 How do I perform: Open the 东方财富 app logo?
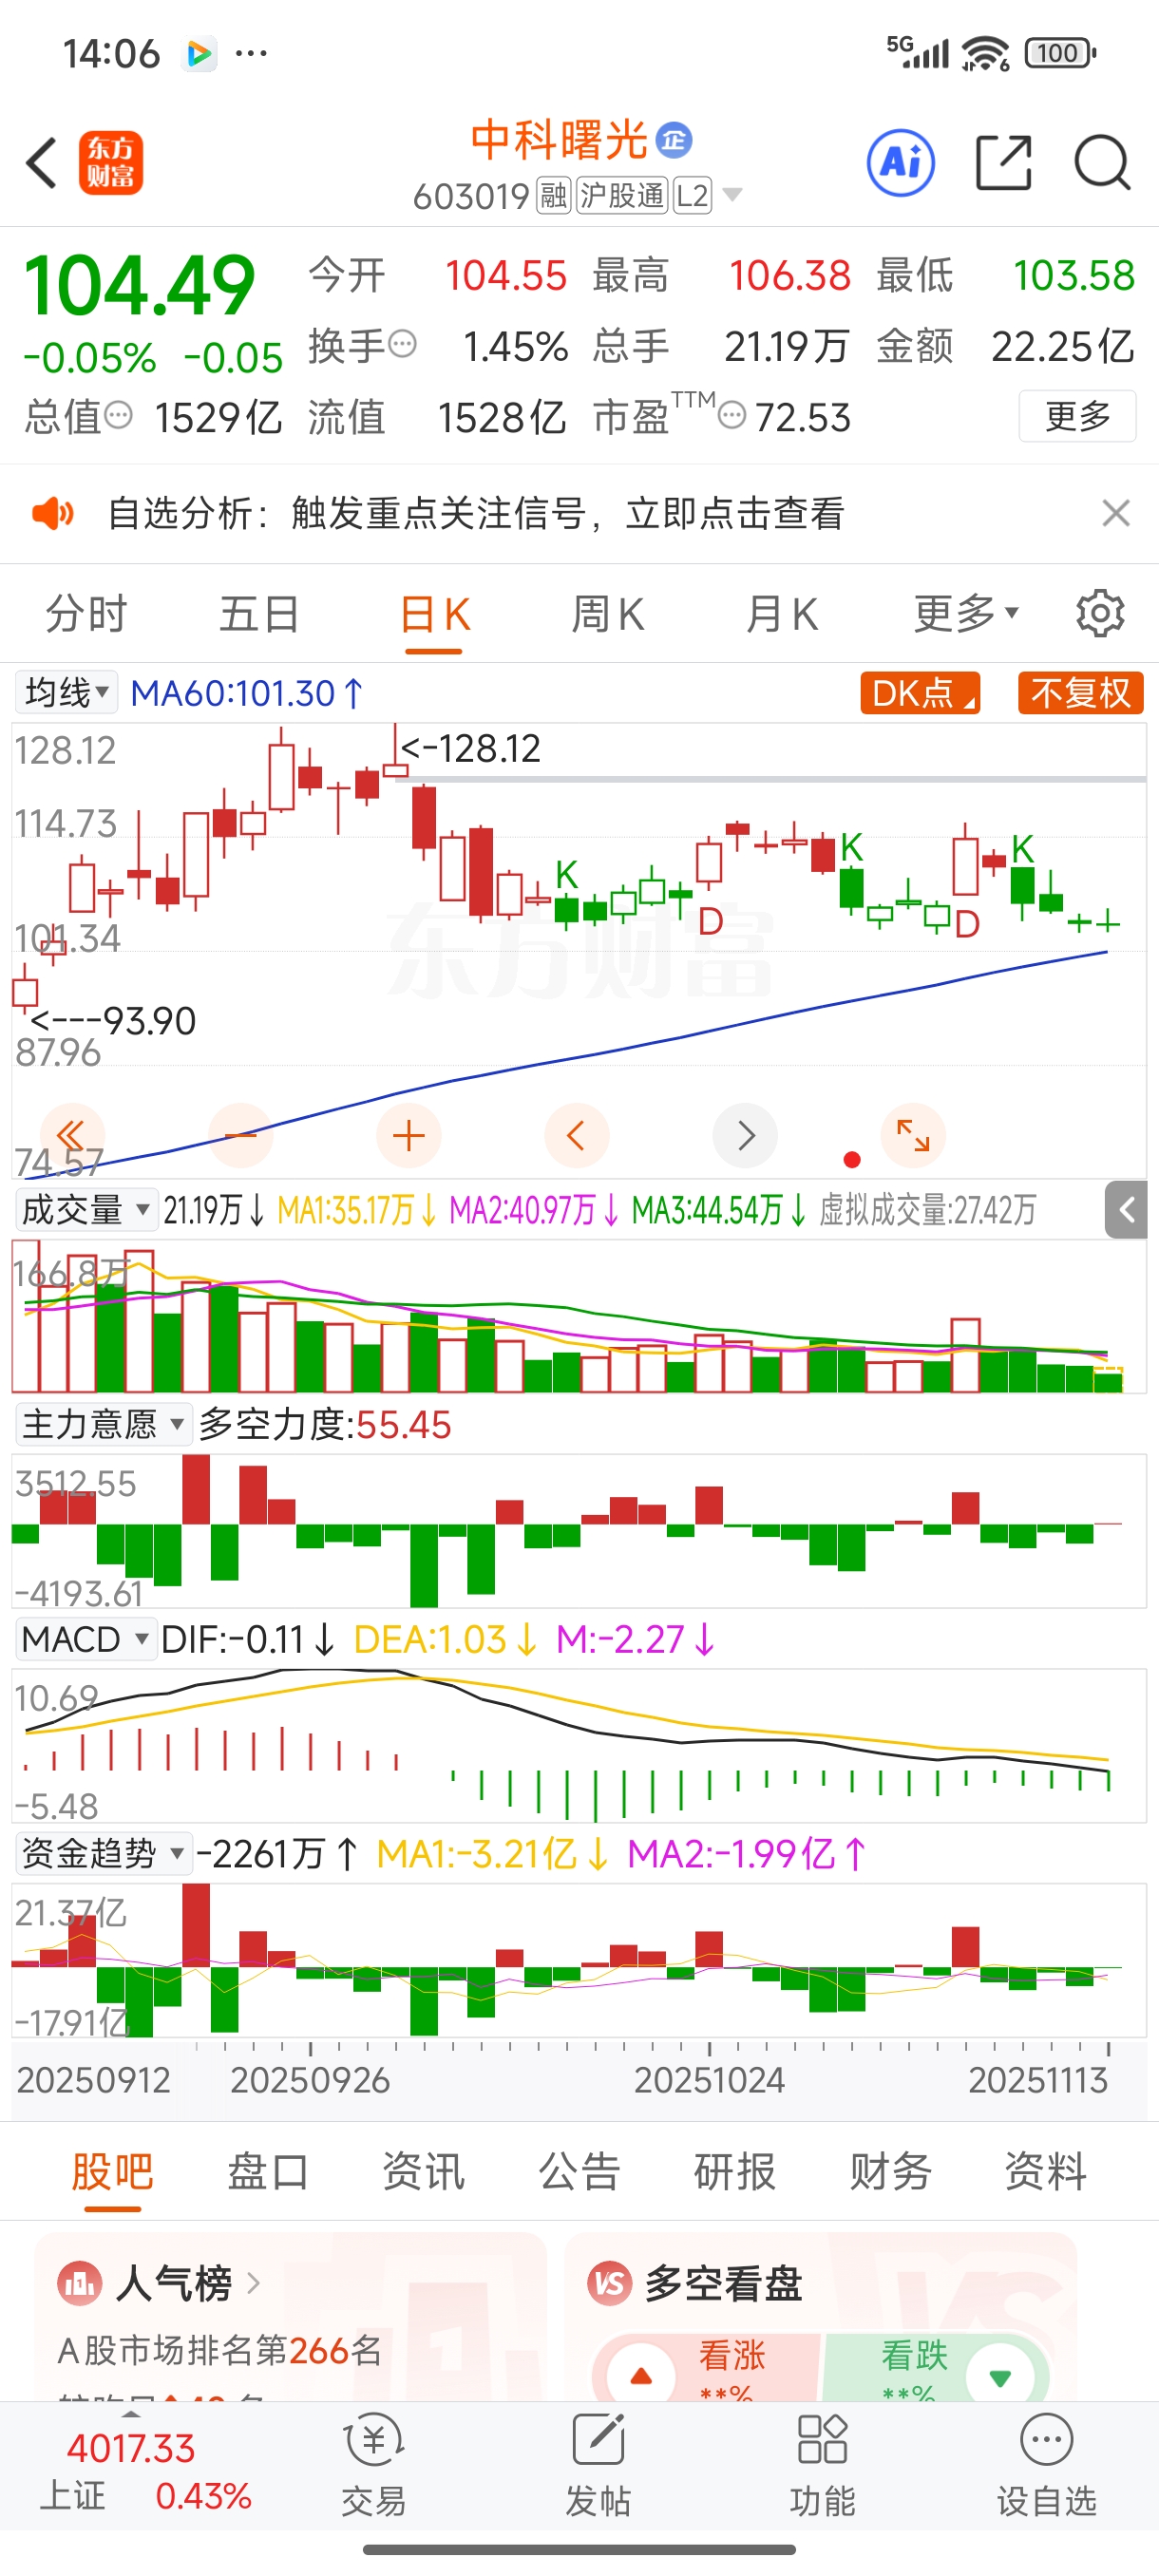(x=111, y=162)
